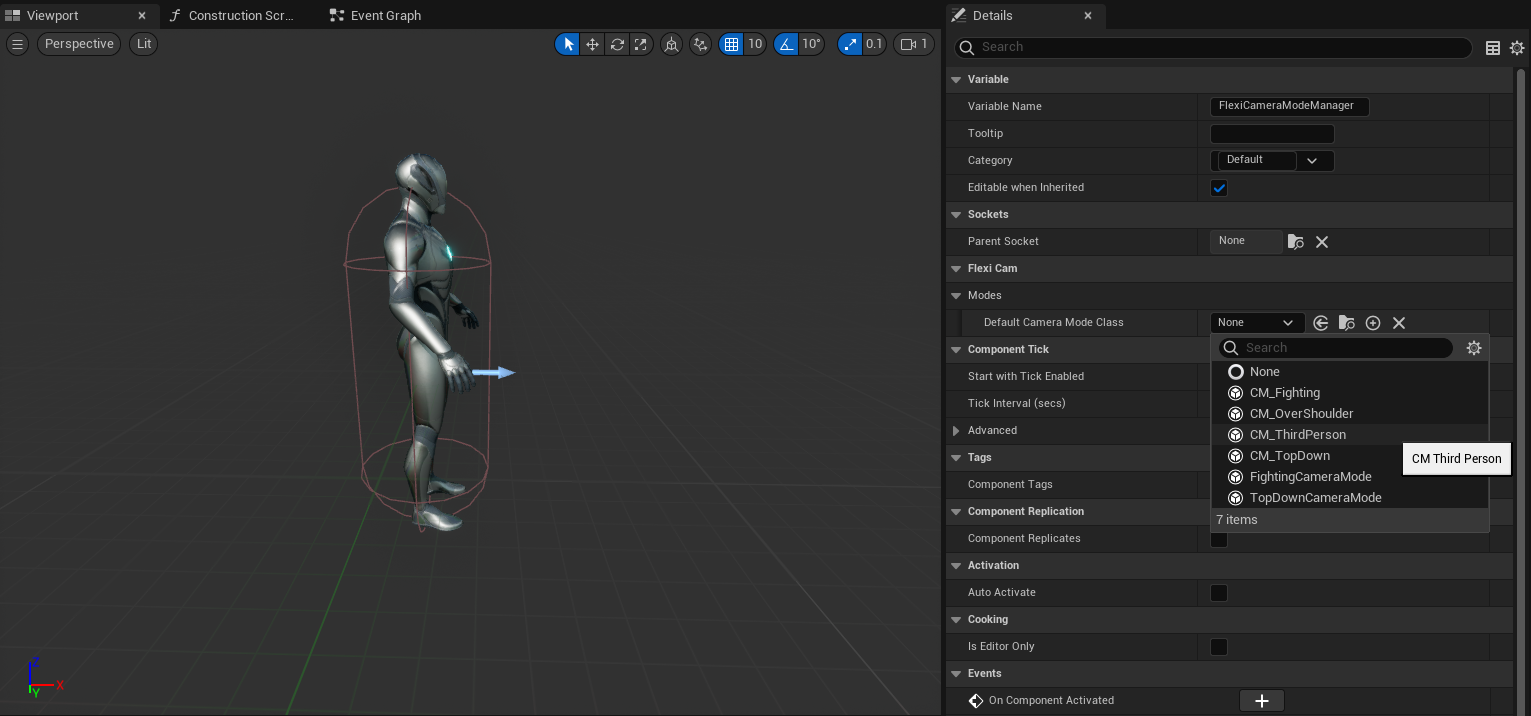The image size is (1531, 716).
Task: Select the rotate gizmo tool
Action: point(617,44)
